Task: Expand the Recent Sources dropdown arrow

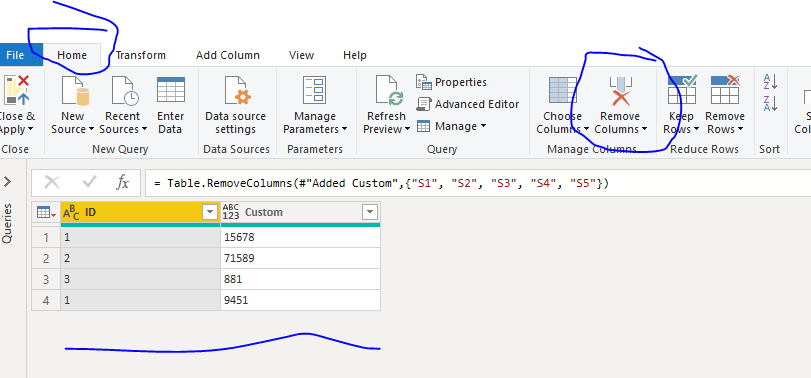Action: click(144, 129)
